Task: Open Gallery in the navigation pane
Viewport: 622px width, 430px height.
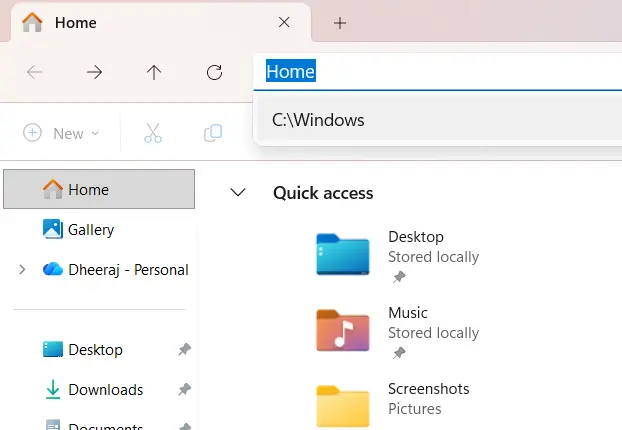Action: (91, 230)
